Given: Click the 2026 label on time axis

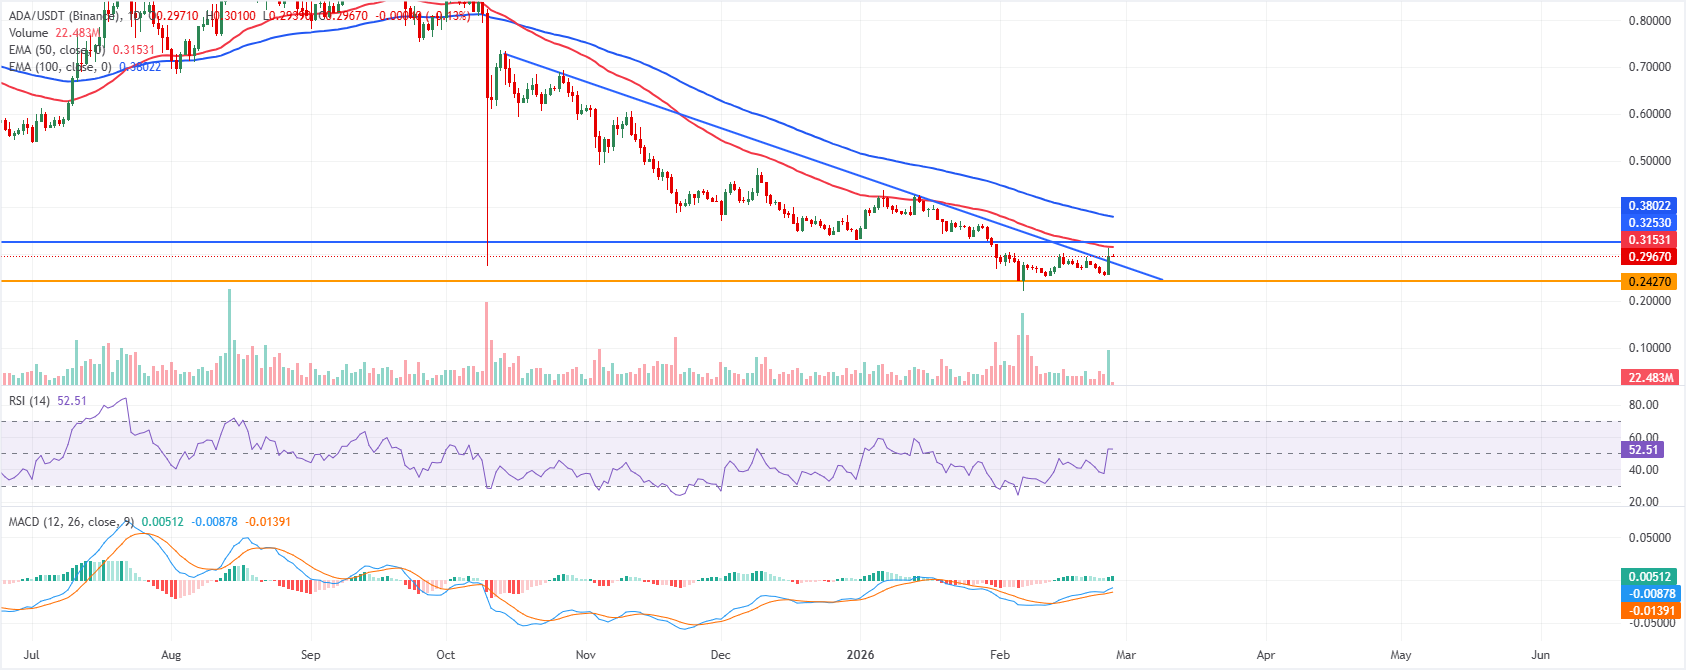Looking at the screenshot, I should pyautogui.click(x=860, y=655).
